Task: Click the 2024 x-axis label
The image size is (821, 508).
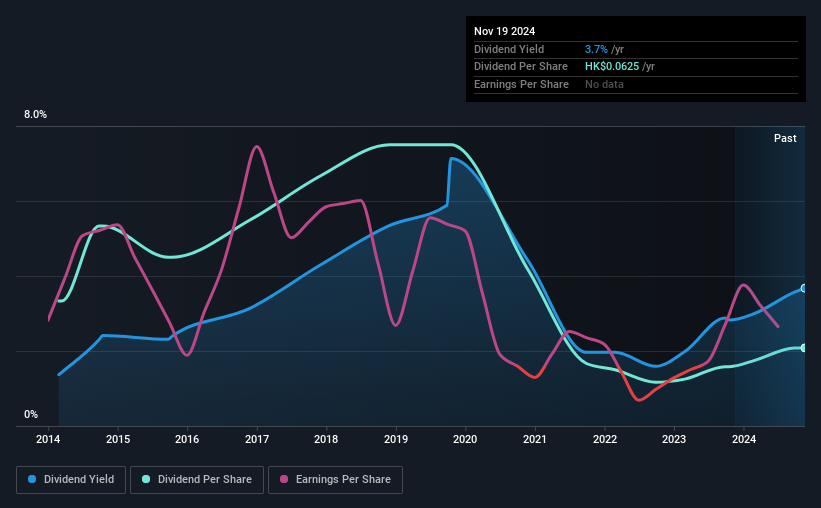Action: point(744,439)
